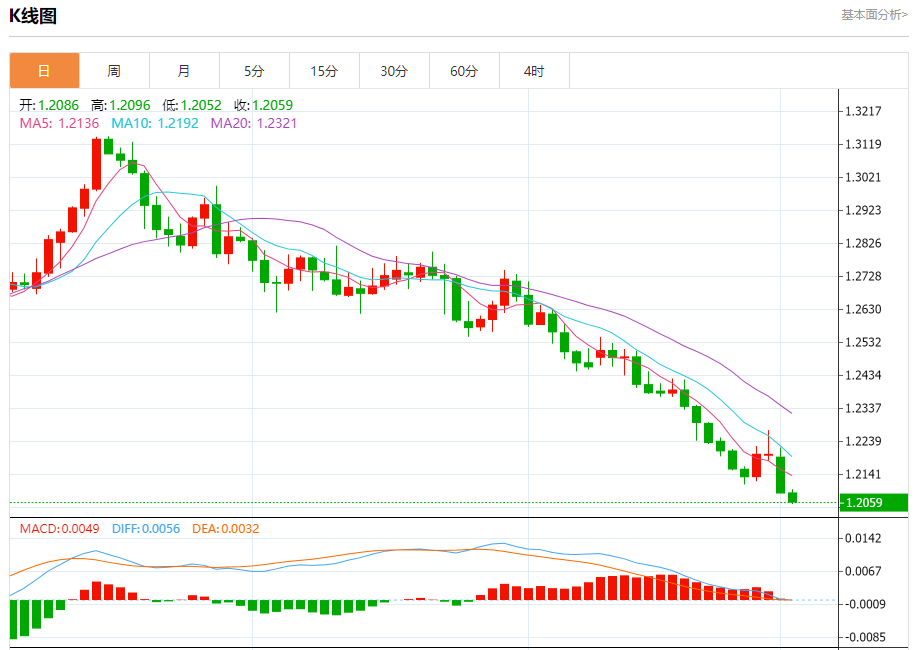Image resolution: width=917 pixels, height=650 pixels.
Task: Click the 1.3021 axis label
Action: 863,177
